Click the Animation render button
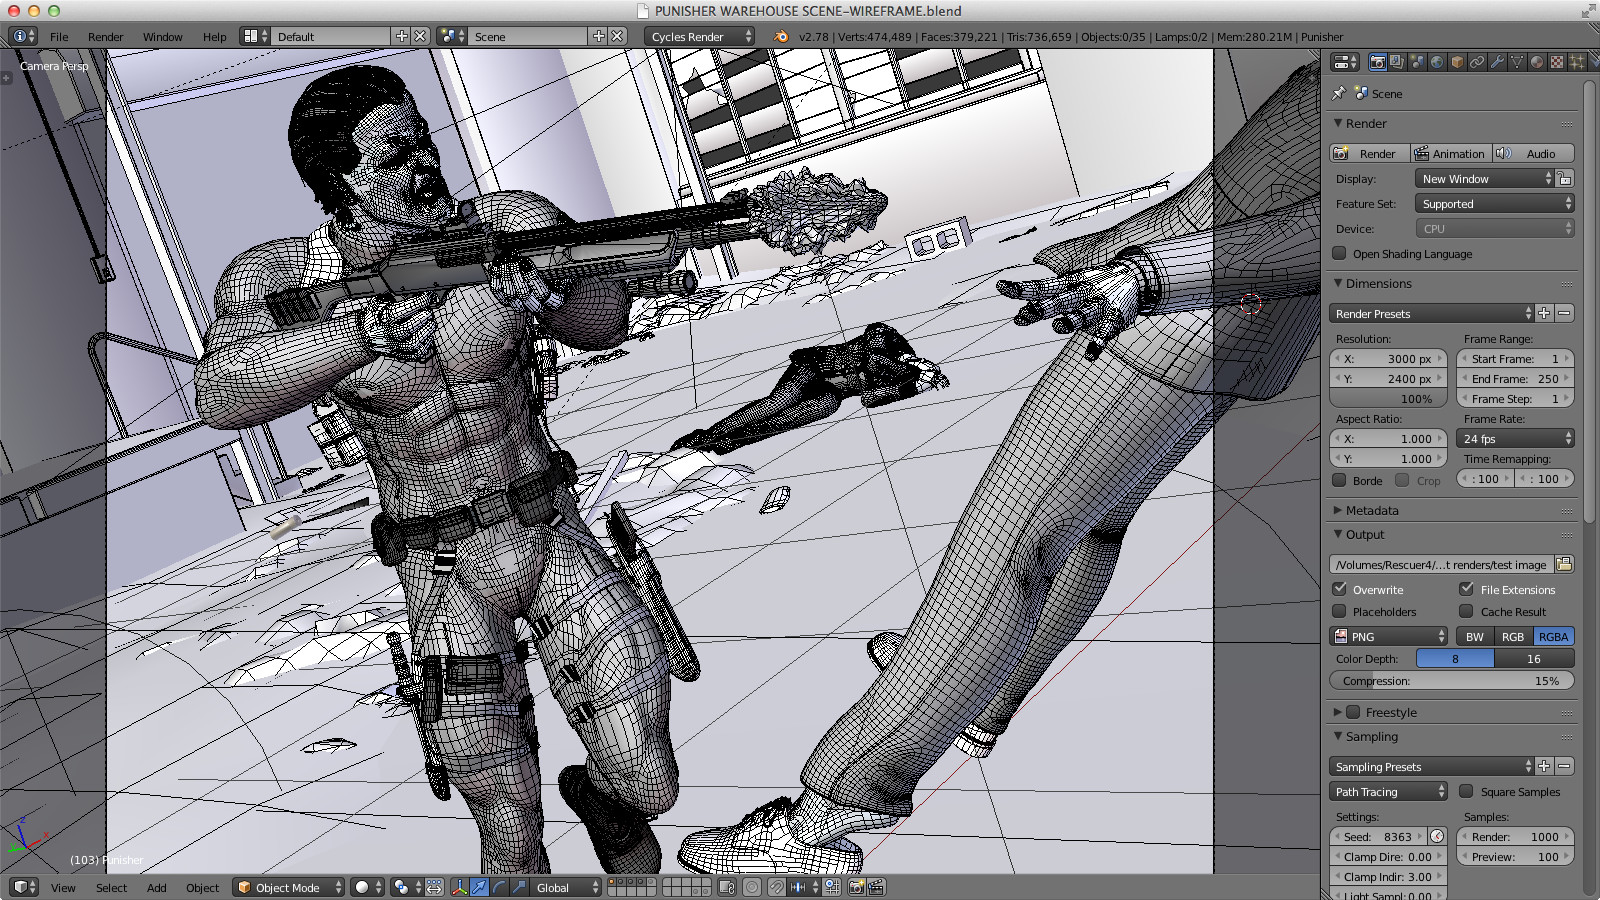The image size is (1600, 900). click(1451, 153)
